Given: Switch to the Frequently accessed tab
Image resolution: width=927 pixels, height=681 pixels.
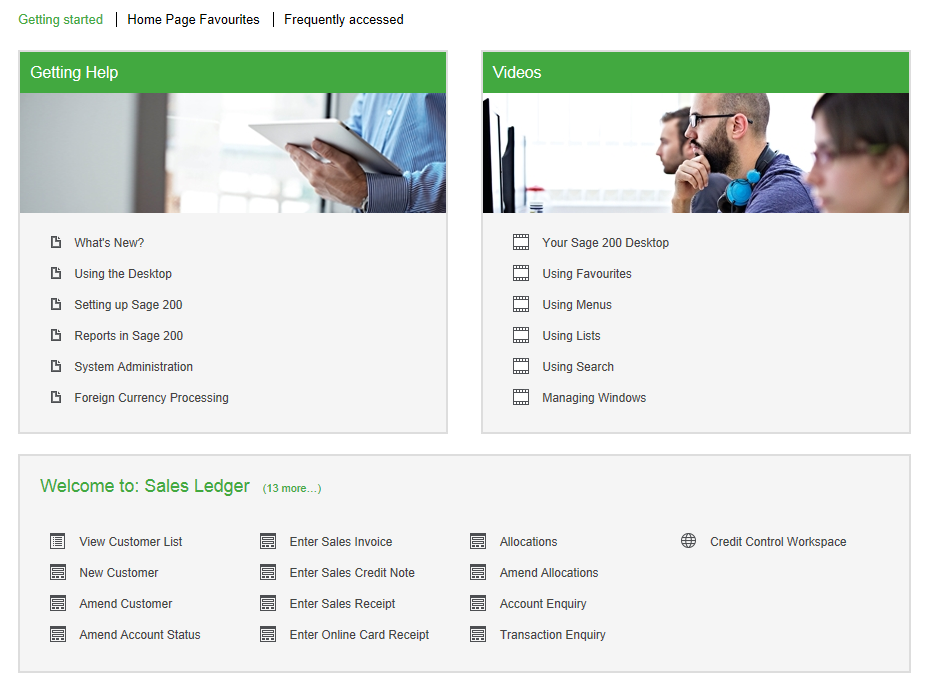Looking at the screenshot, I should [x=343, y=19].
